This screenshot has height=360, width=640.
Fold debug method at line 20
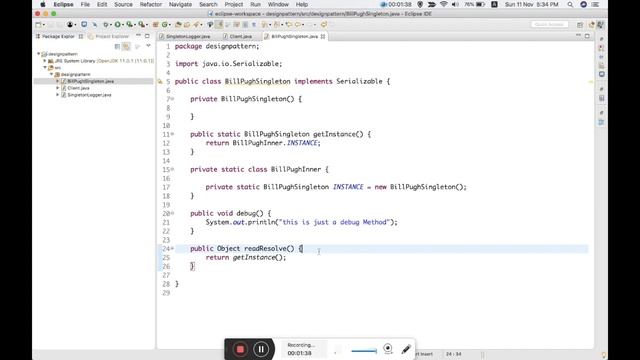point(172,213)
